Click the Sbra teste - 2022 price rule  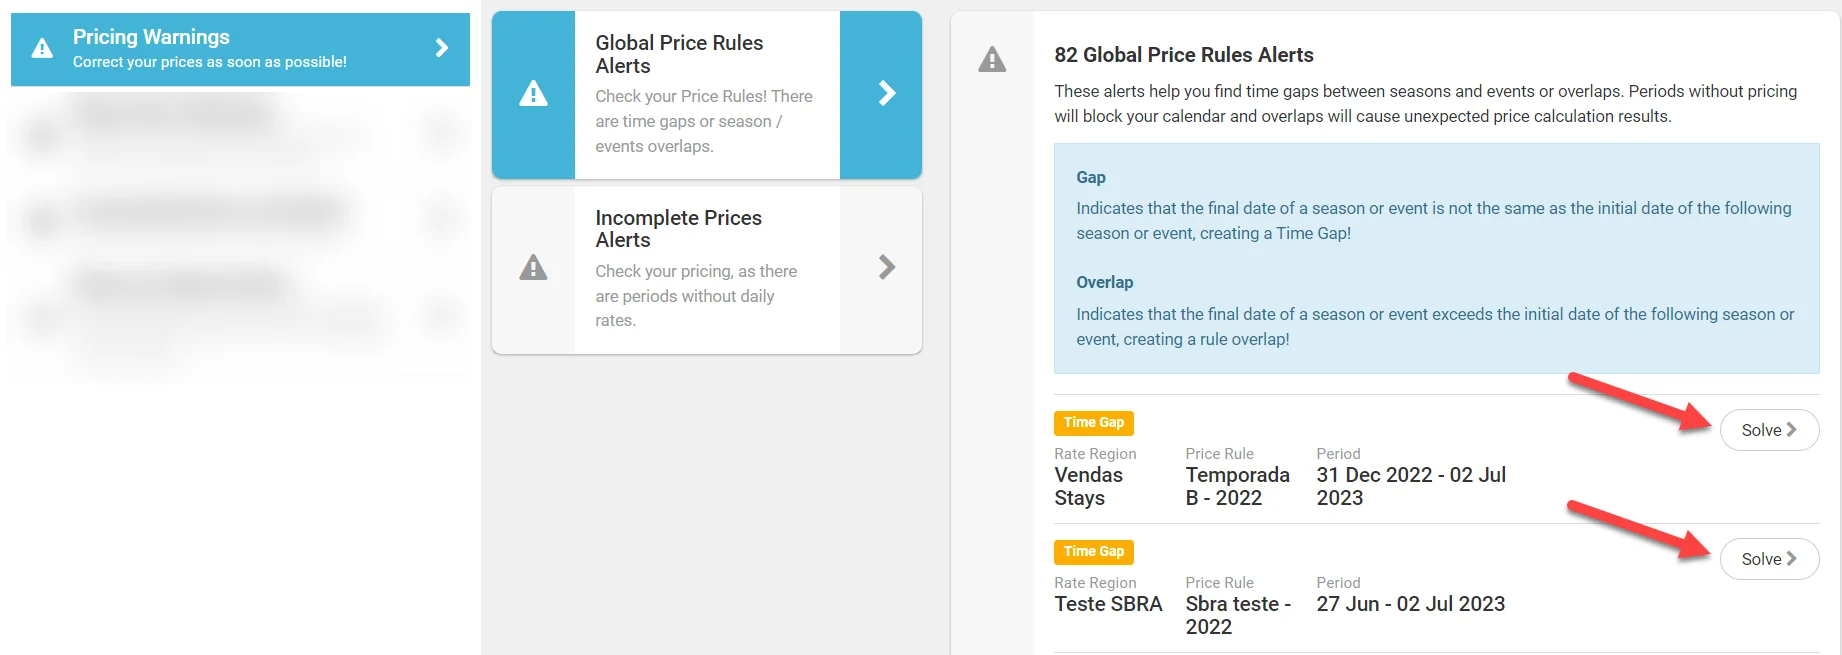(x=1237, y=615)
